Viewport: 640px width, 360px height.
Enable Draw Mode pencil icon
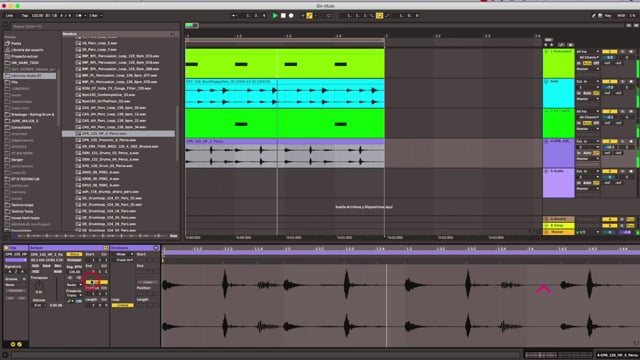[593, 16]
